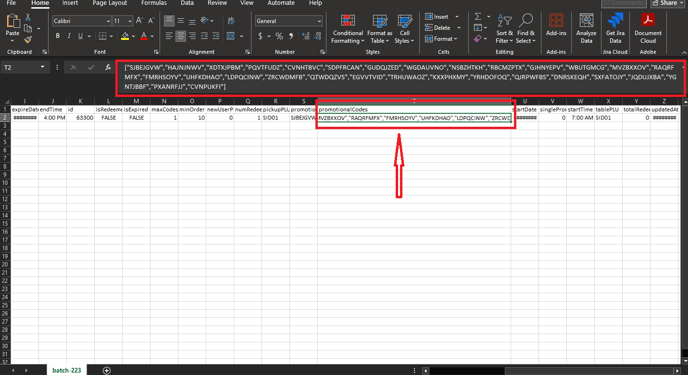Toggle Bold formatting
This screenshot has height=375, width=688.
coord(57,36)
